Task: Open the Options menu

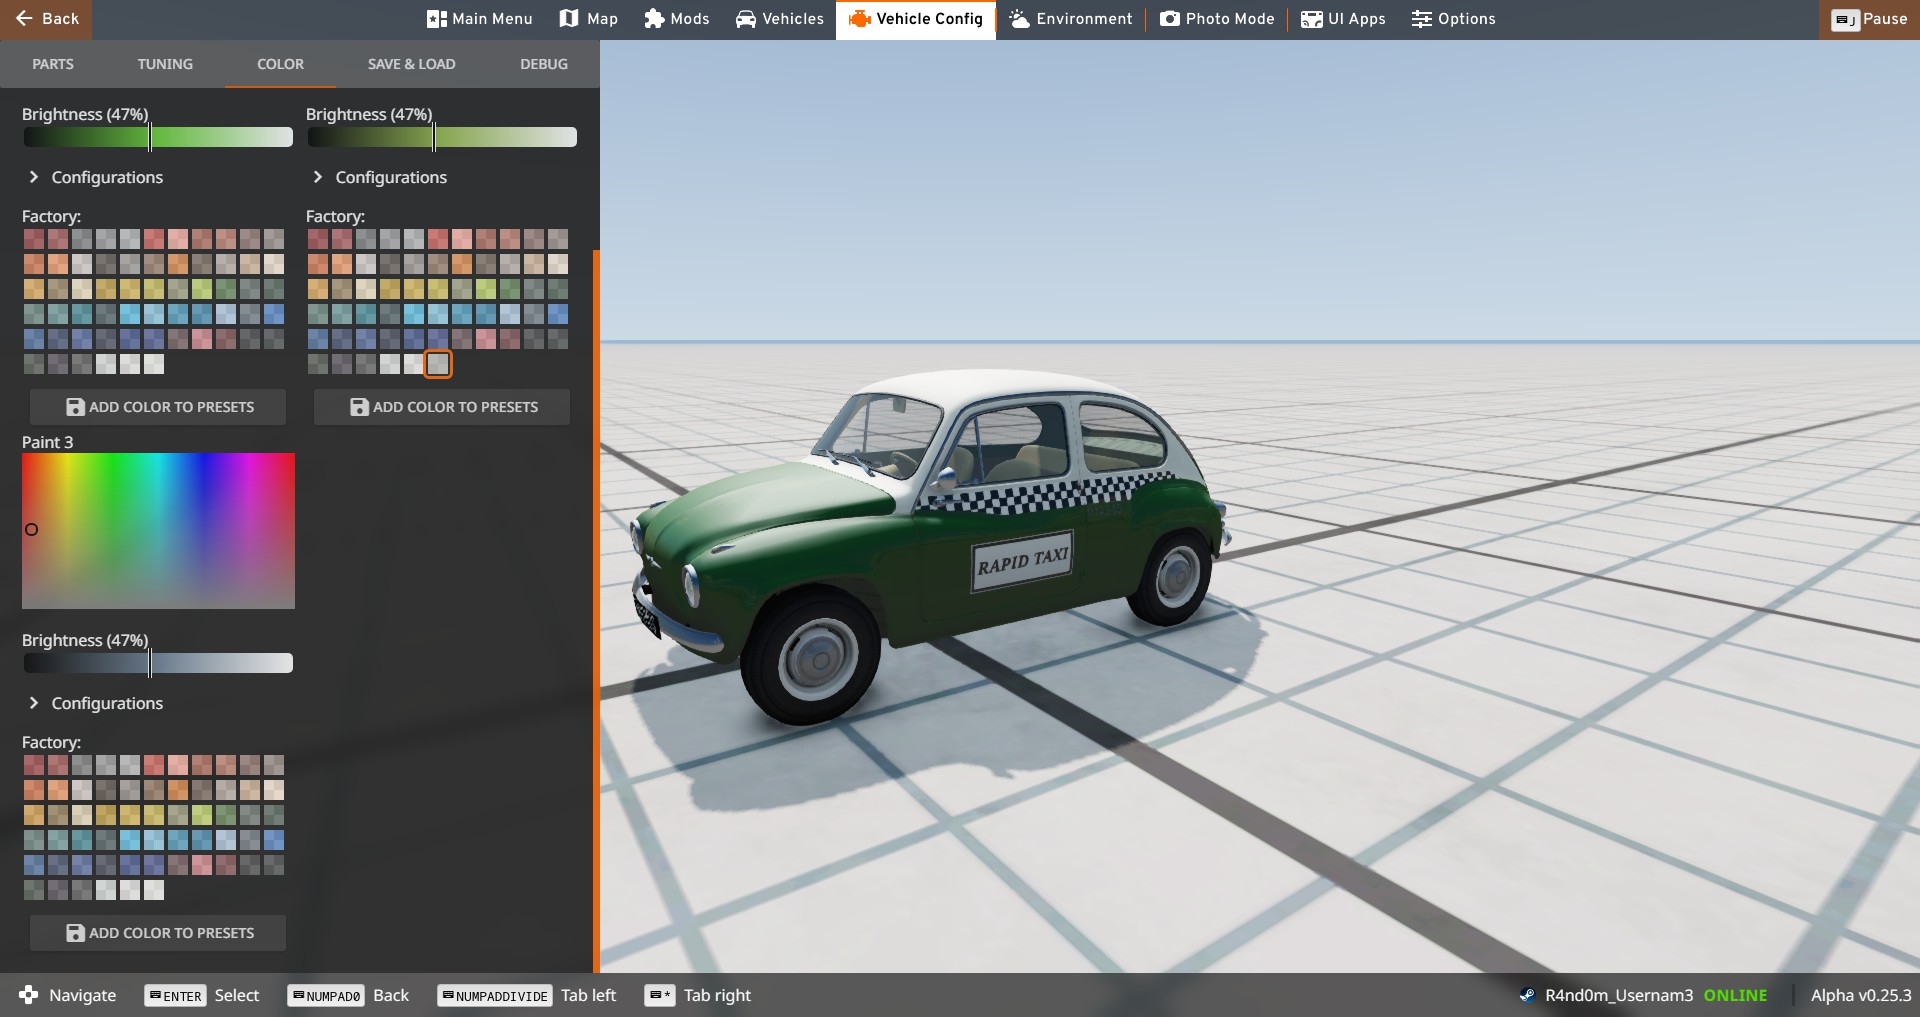Action: pyautogui.click(x=1453, y=19)
